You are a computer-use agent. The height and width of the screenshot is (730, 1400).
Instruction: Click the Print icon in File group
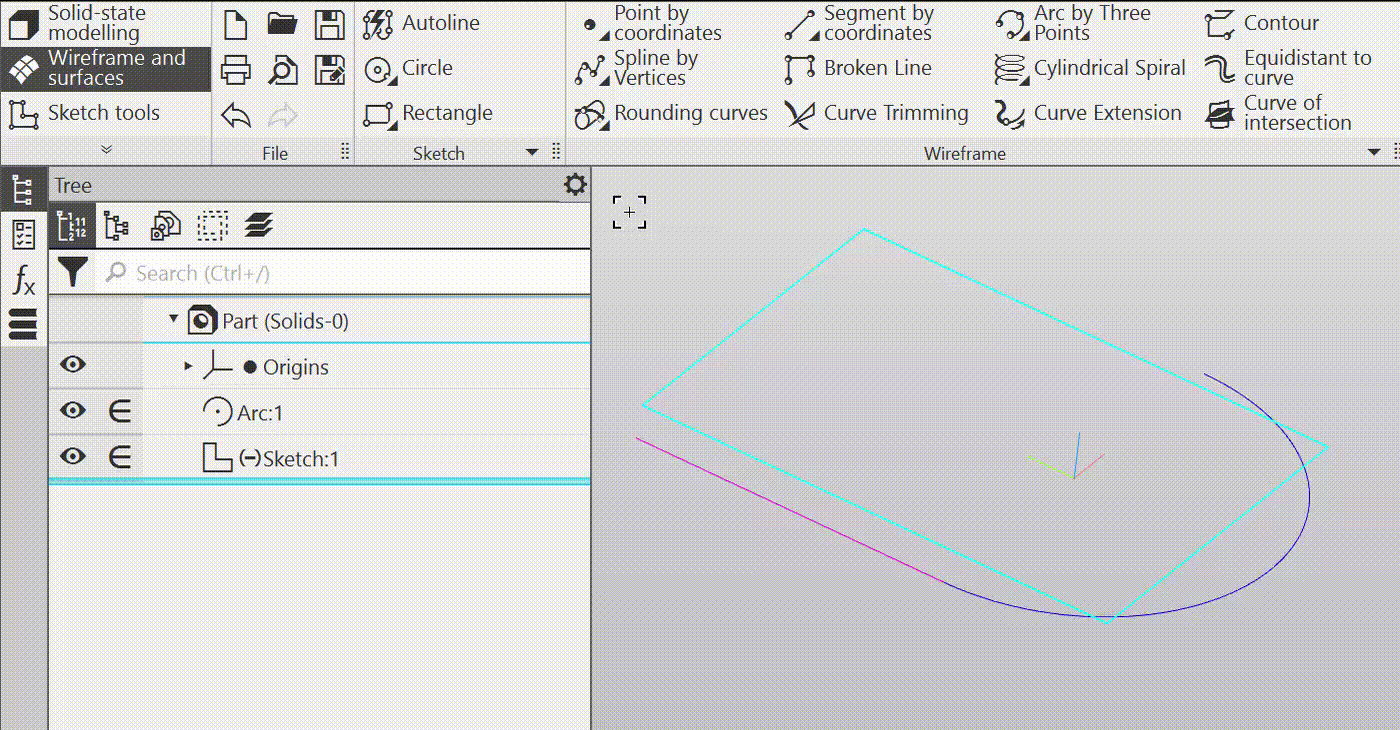[x=236, y=69]
